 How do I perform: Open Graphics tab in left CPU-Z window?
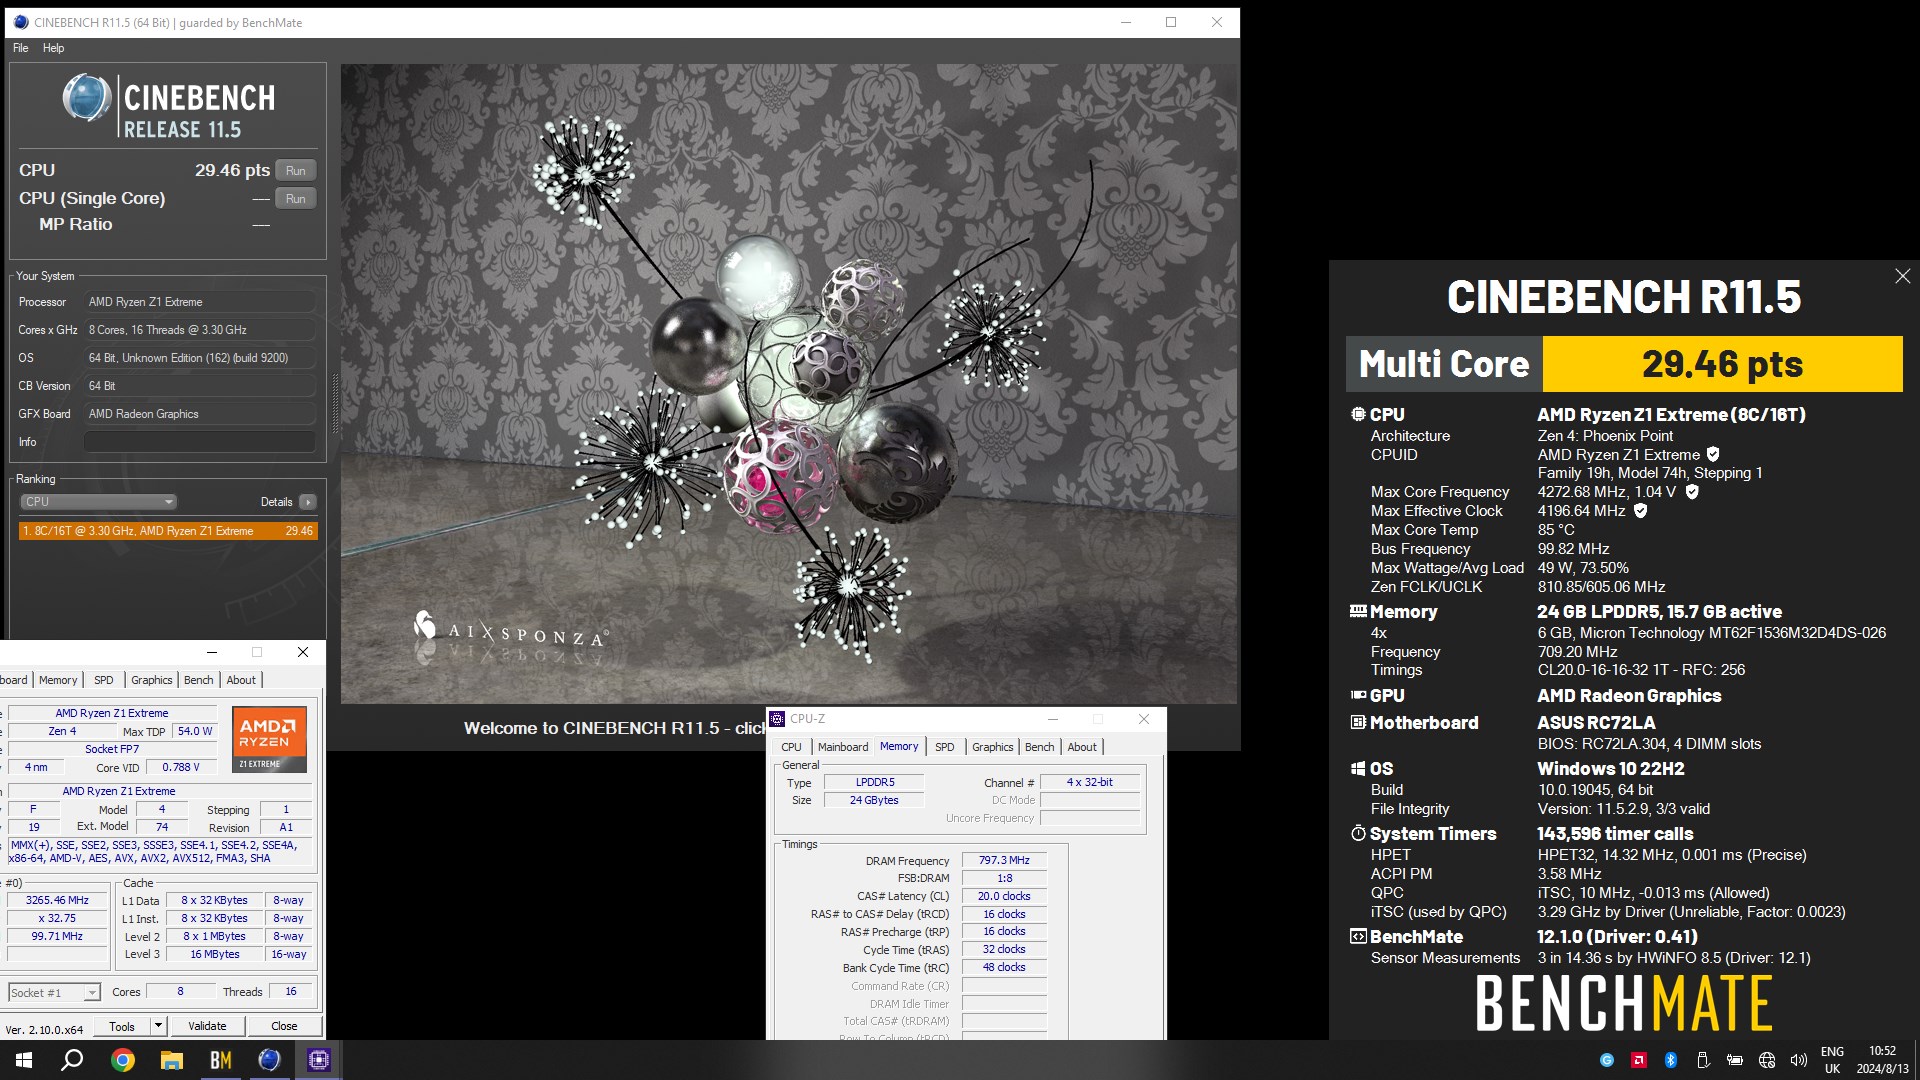click(x=152, y=680)
